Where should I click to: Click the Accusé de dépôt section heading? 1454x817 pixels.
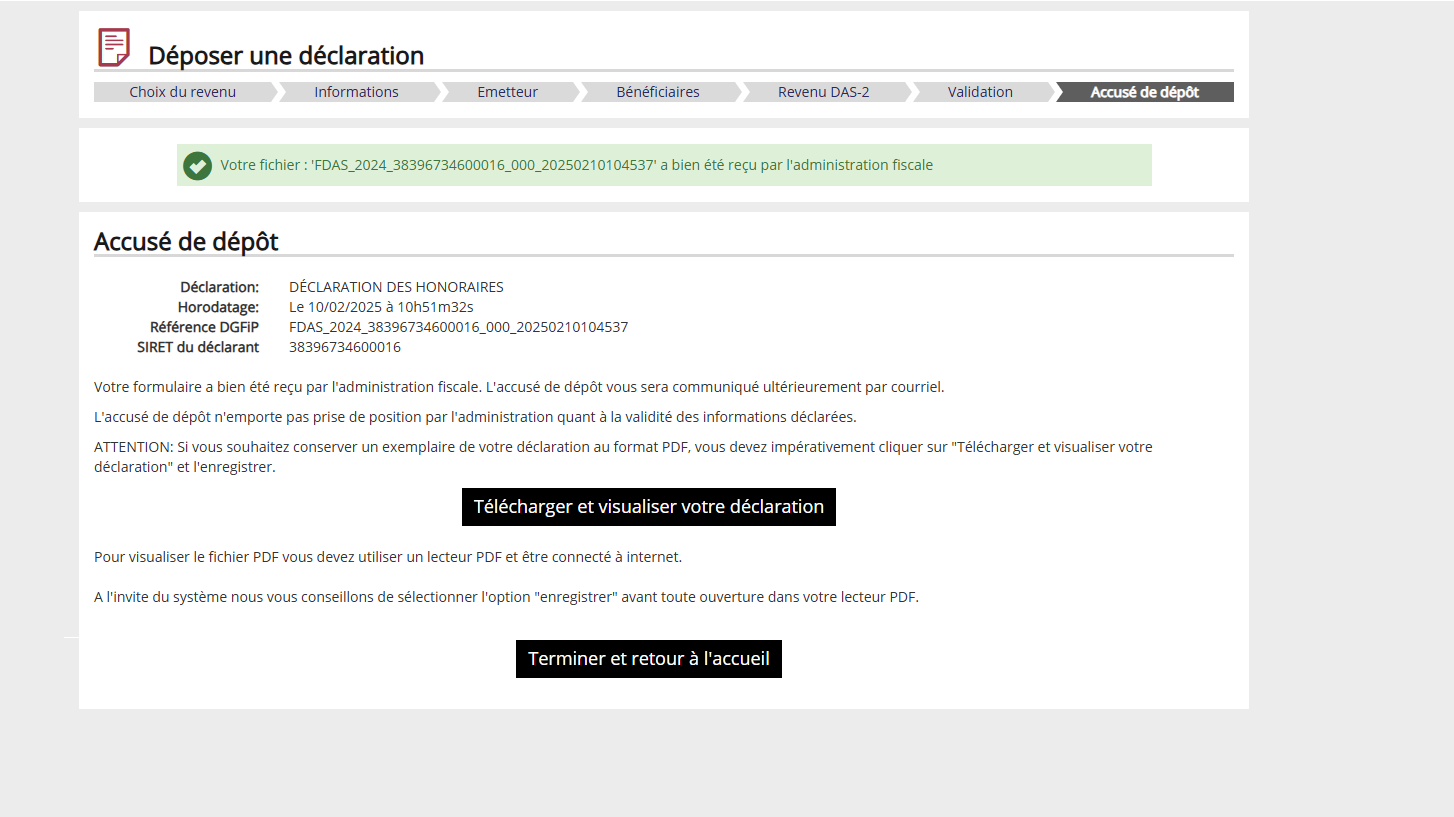[186, 241]
